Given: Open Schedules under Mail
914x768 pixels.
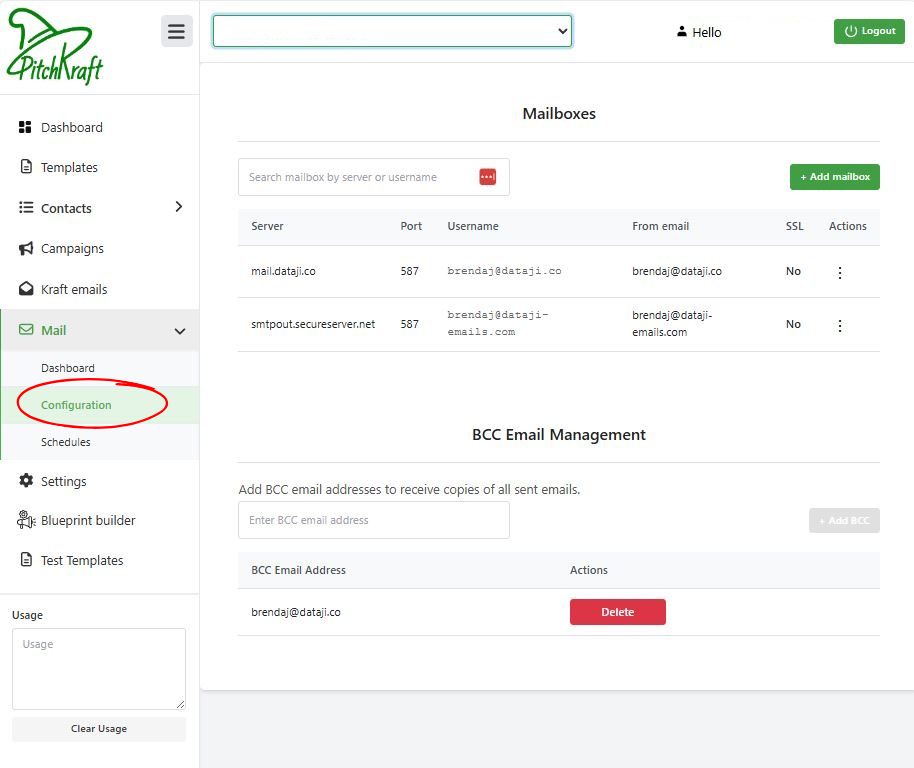Looking at the screenshot, I should coord(66,442).
